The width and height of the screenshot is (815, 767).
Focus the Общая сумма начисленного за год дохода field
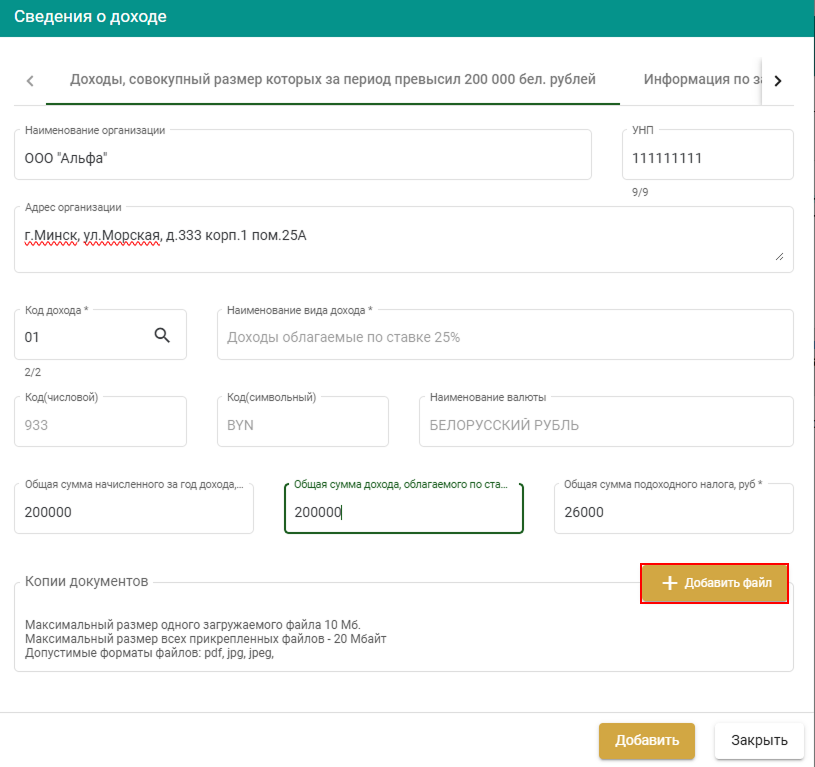pos(133,512)
